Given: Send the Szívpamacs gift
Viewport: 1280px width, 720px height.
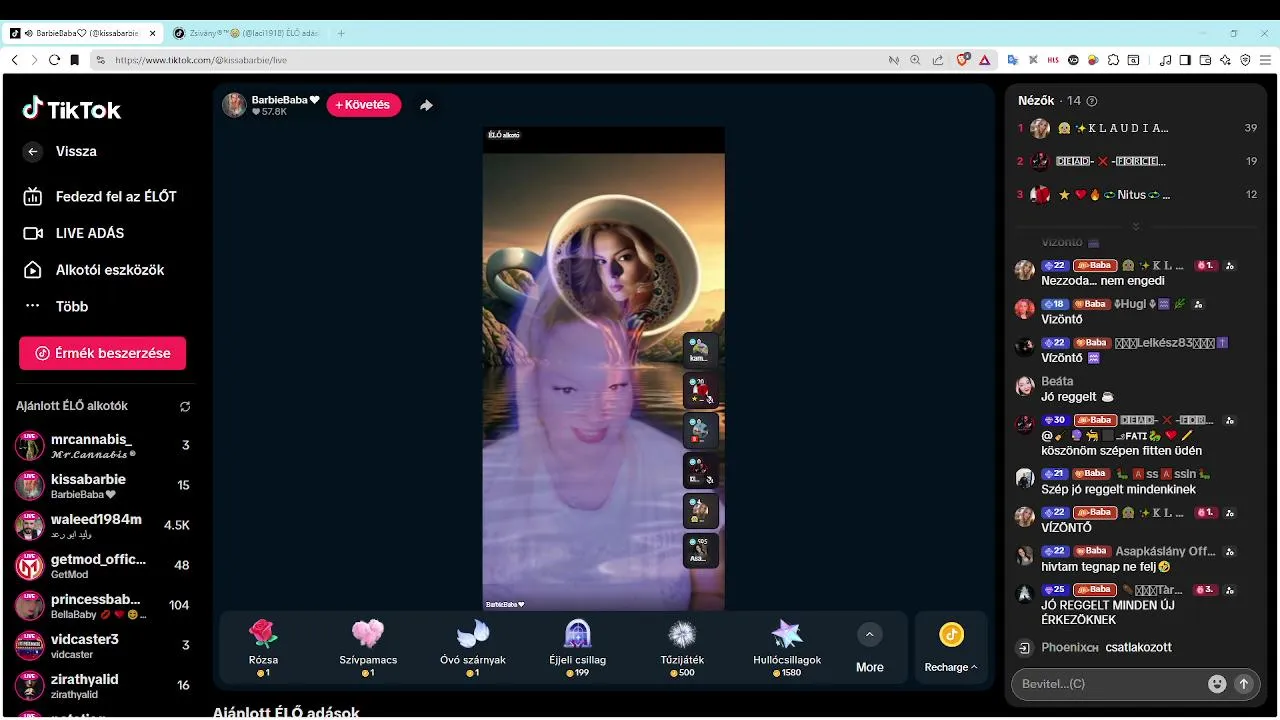Looking at the screenshot, I should pyautogui.click(x=368, y=648).
